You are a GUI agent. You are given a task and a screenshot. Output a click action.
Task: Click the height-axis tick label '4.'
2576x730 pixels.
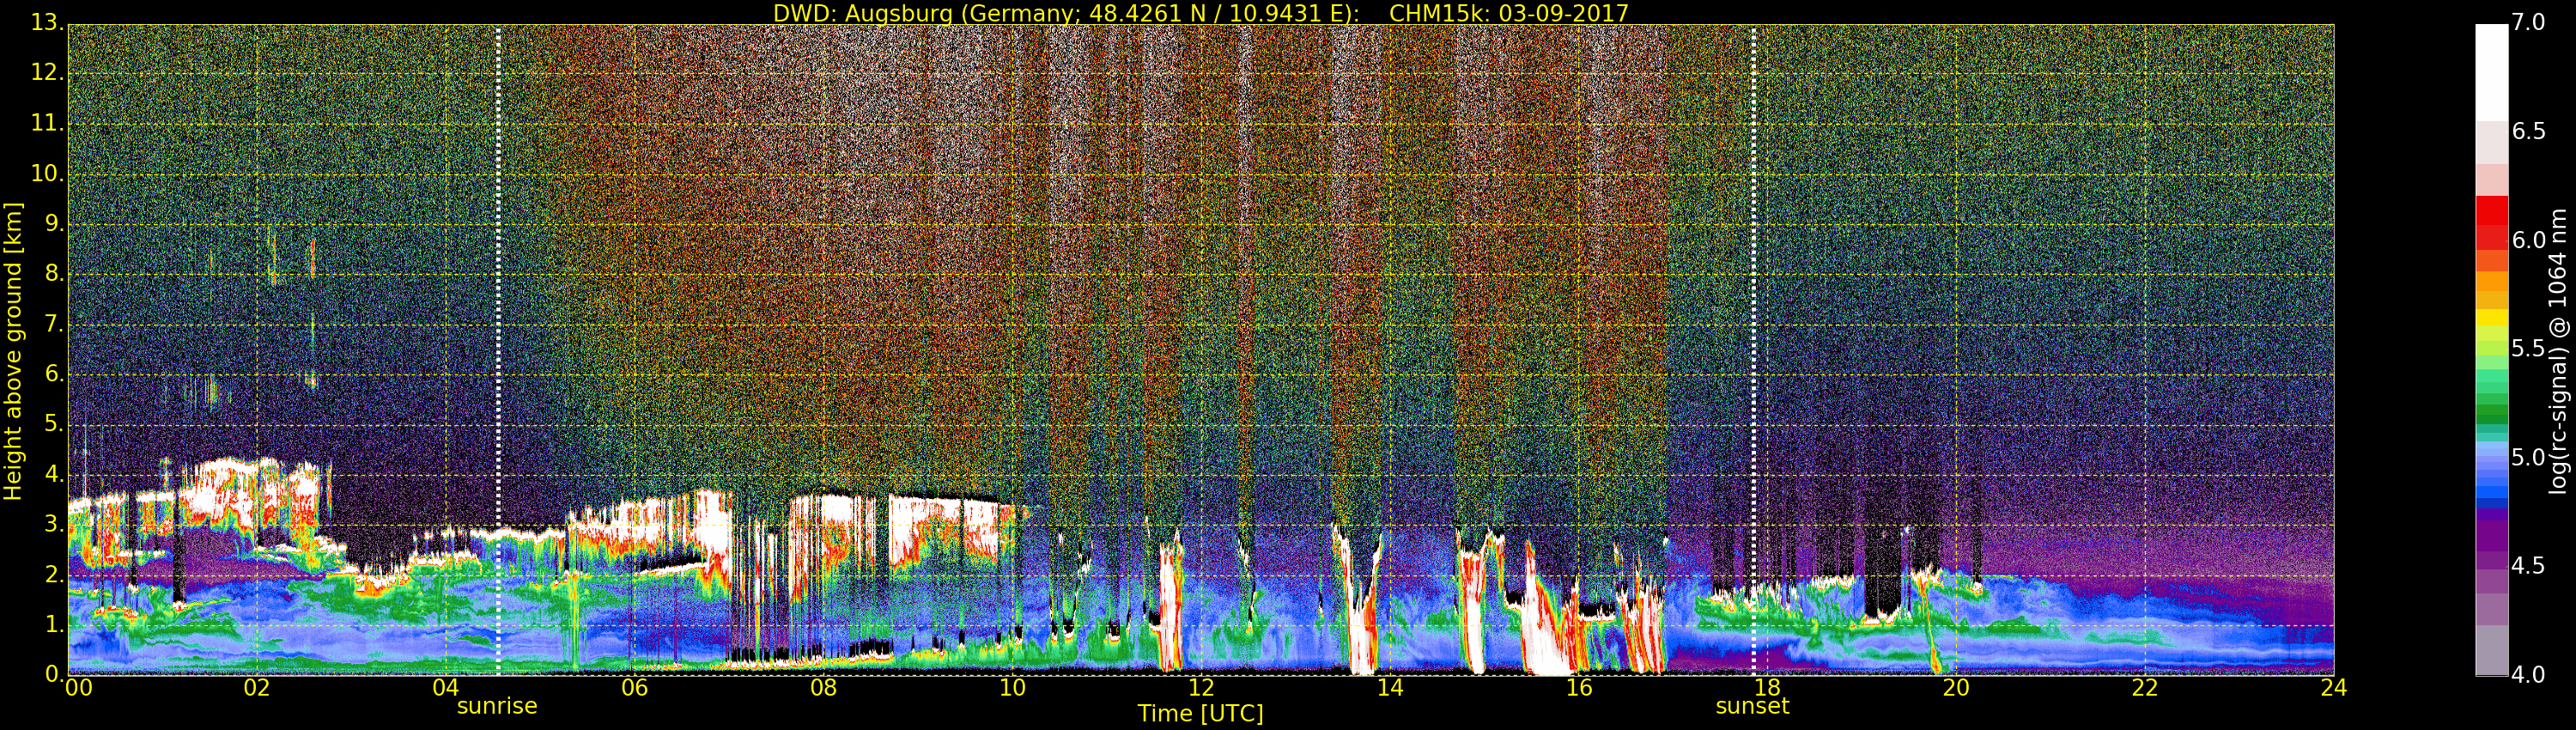pyautogui.click(x=54, y=474)
